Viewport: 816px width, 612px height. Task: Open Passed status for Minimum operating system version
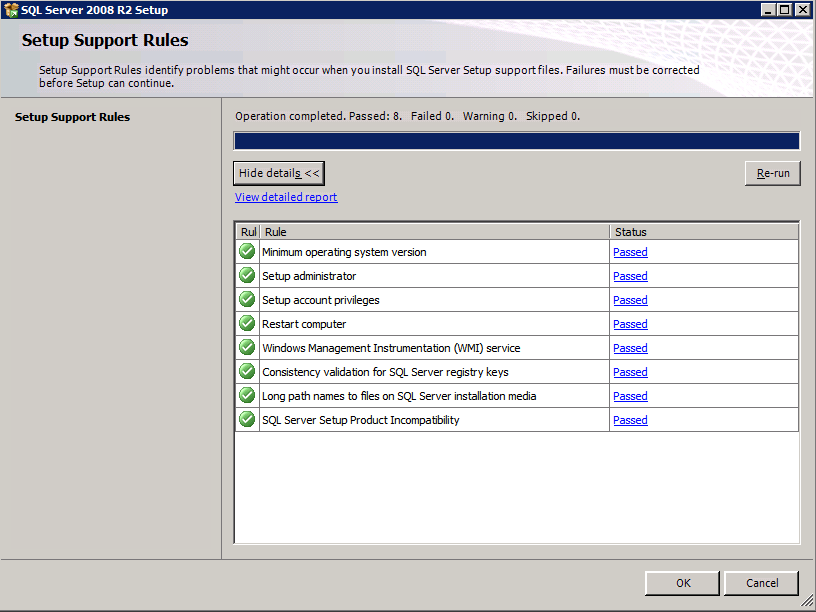pyautogui.click(x=630, y=252)
